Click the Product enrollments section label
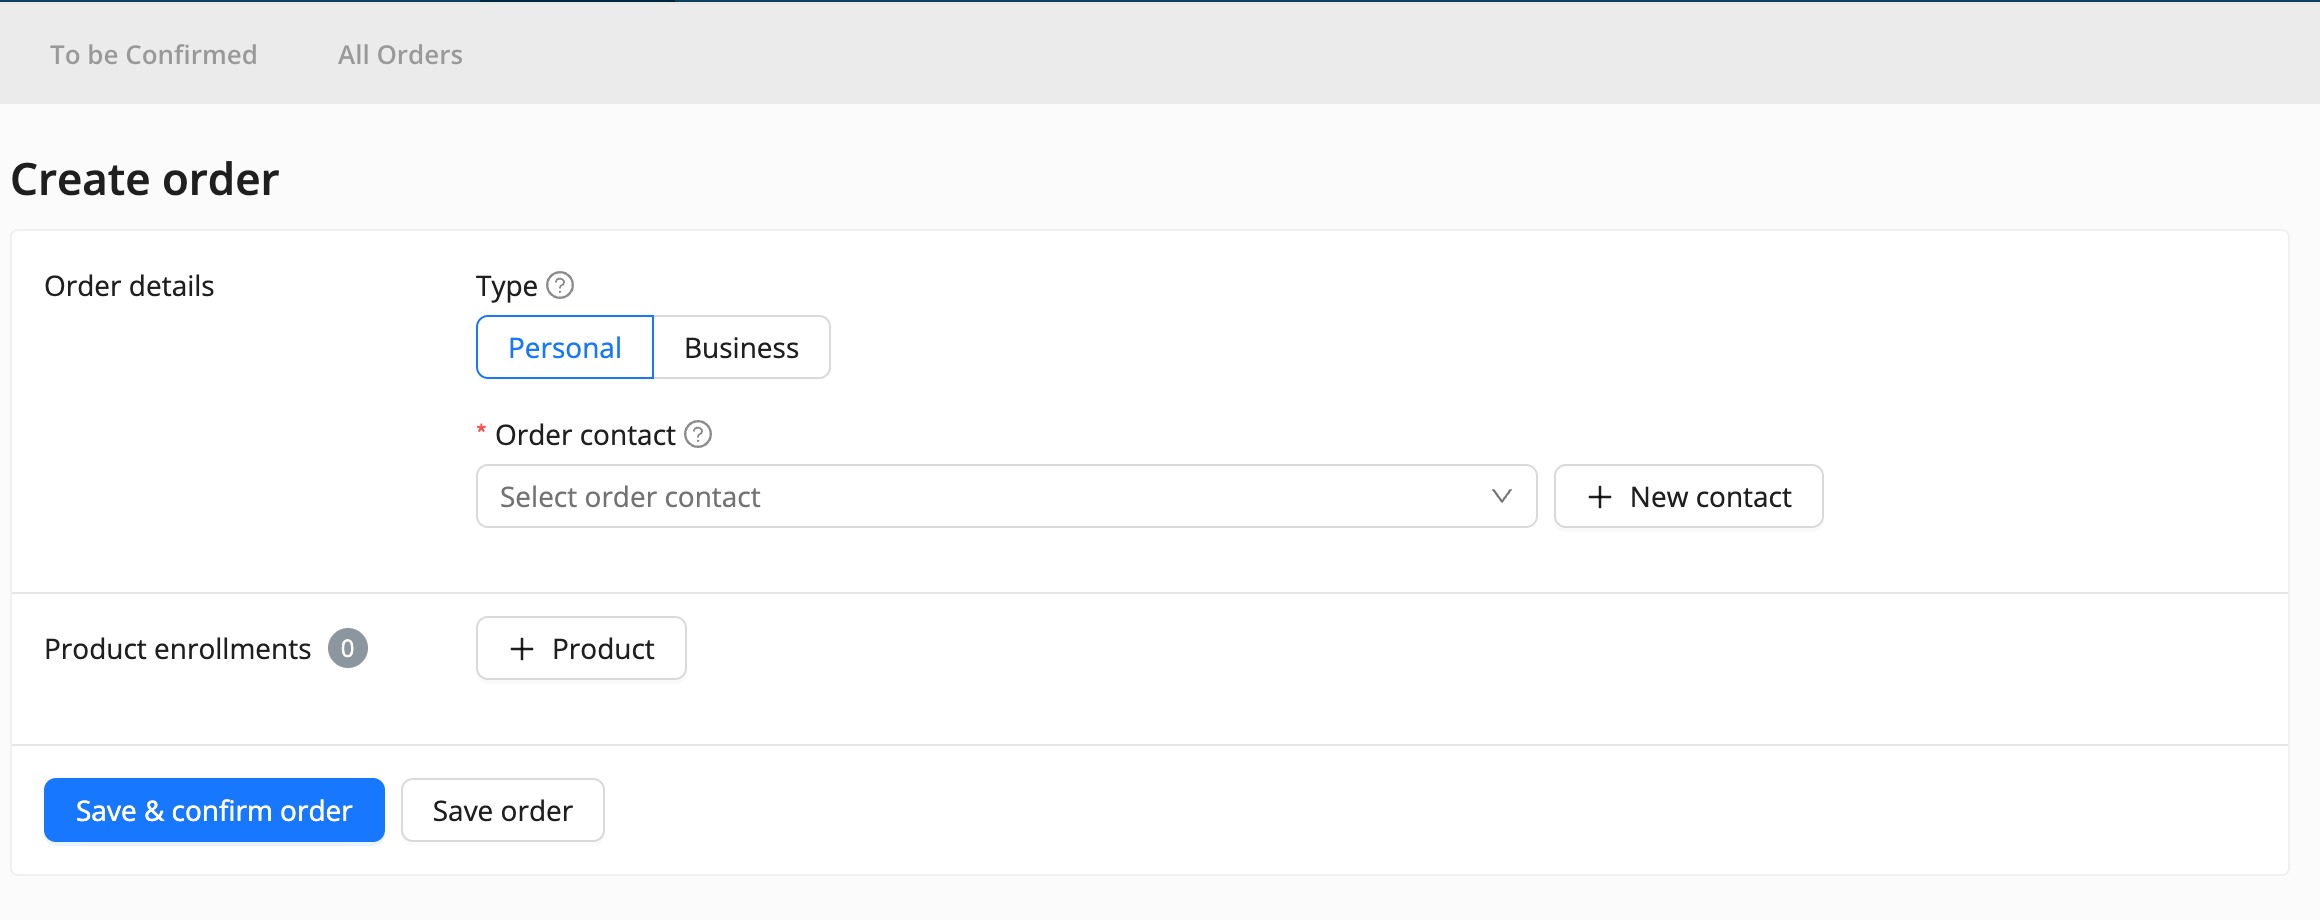Image resolution: width=2320 pixels, height=920 pixels. point(178,649)
